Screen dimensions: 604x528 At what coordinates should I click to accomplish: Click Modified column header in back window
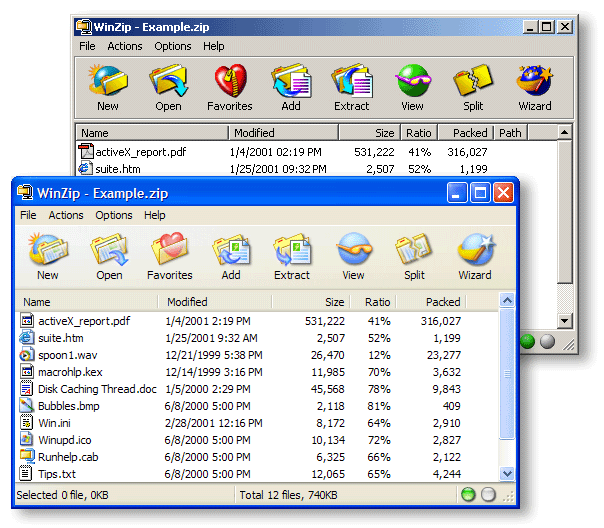[284, 132]
